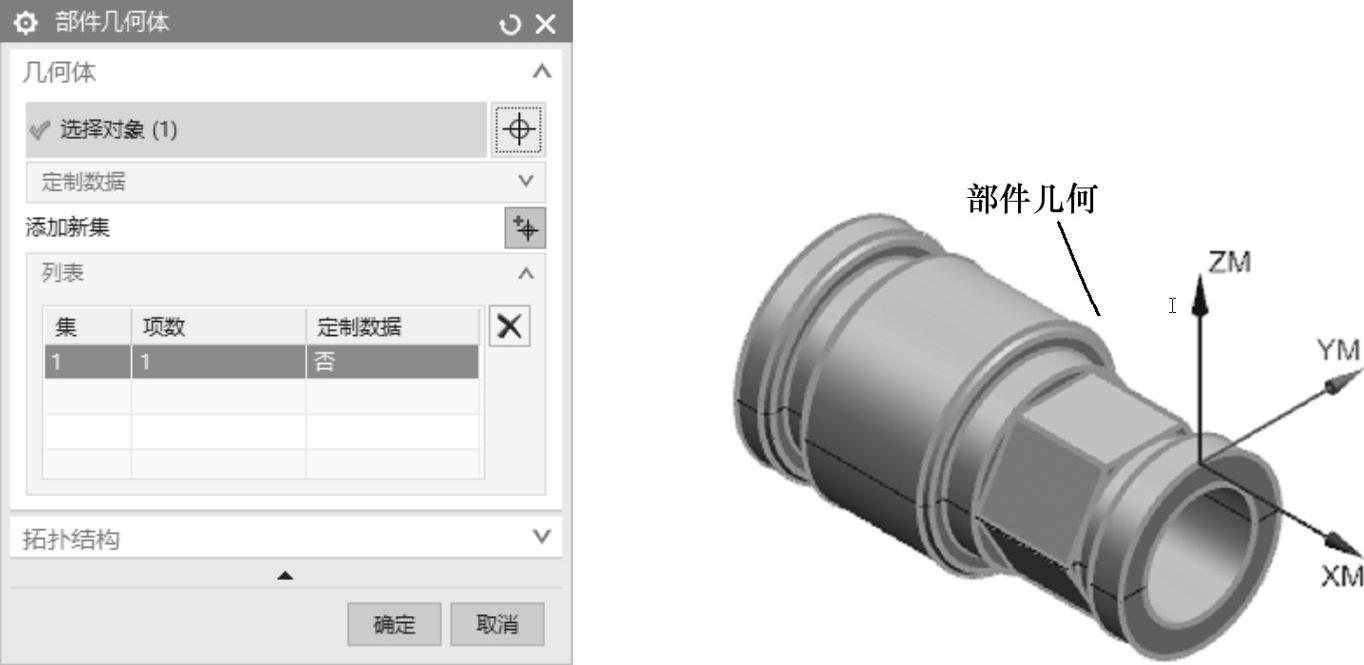Click the 取消 button
The image size is (1364, 665).
click(497, 624)
